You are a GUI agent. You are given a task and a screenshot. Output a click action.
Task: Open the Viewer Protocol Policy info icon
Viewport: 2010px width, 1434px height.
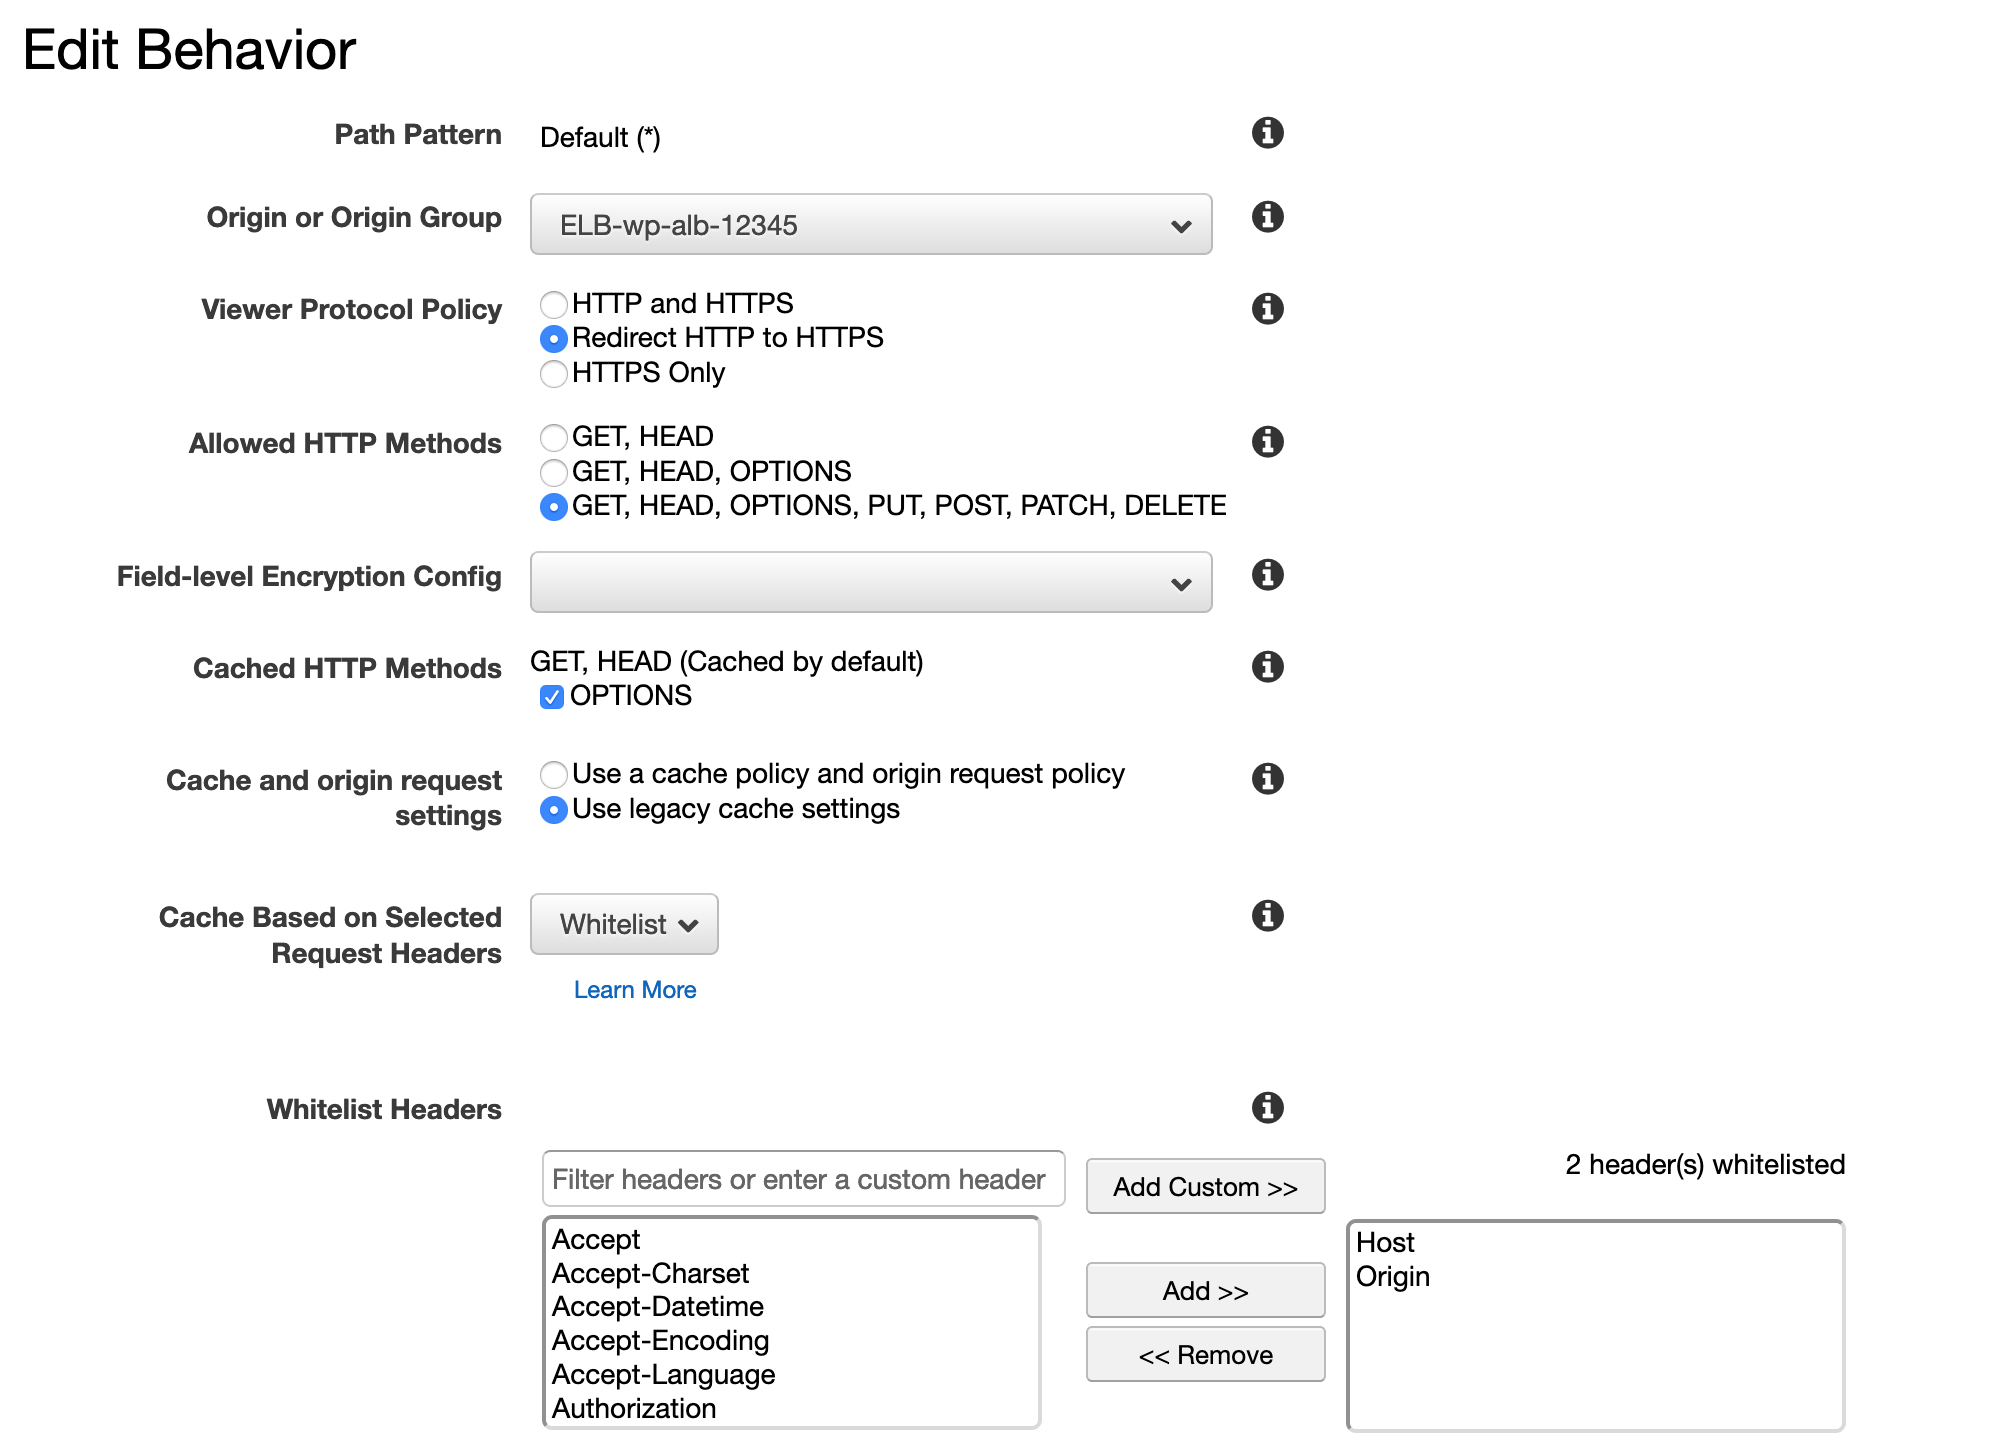click(x=1267, y=309)
